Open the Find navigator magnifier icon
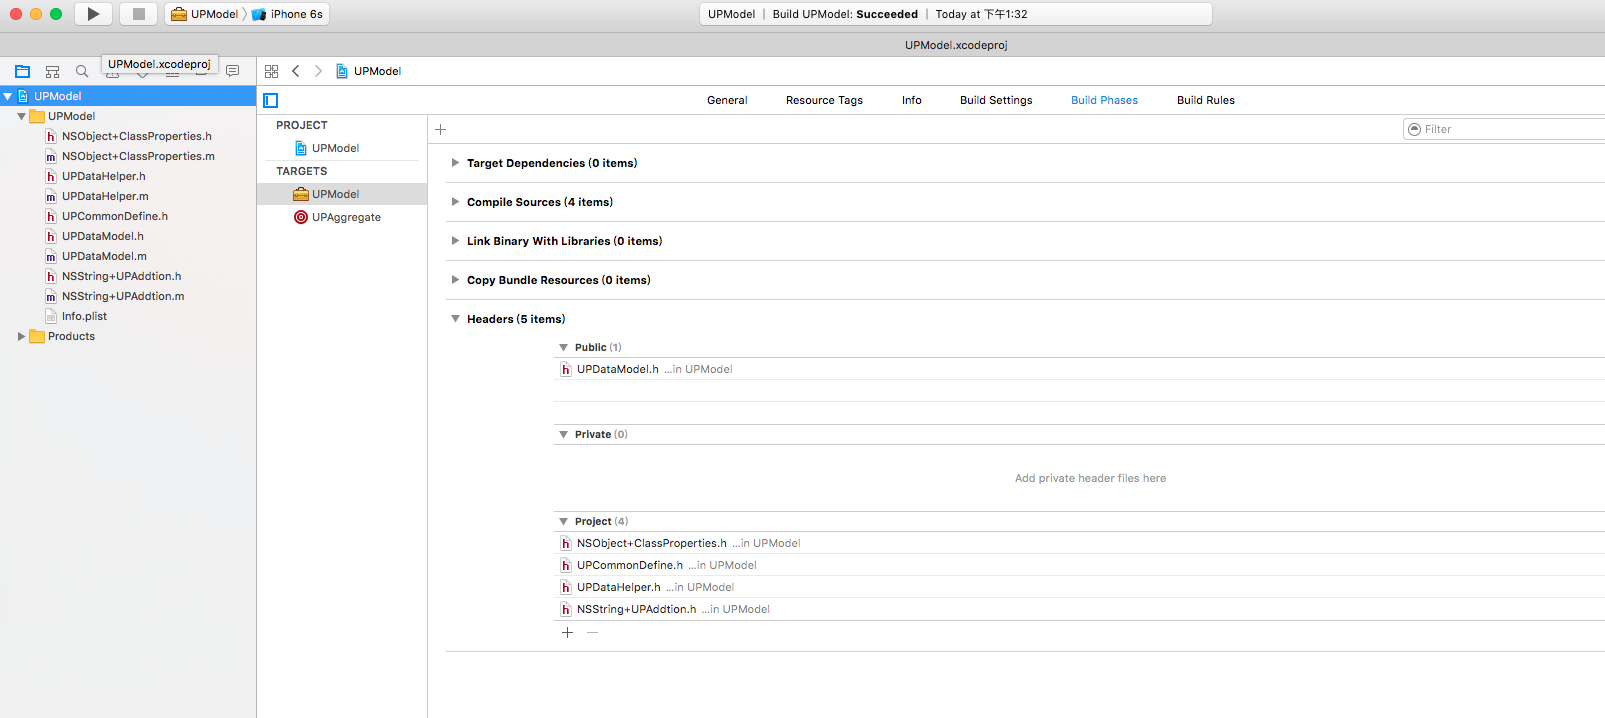Screen dimensions: 1605x718 click(82, 71)
